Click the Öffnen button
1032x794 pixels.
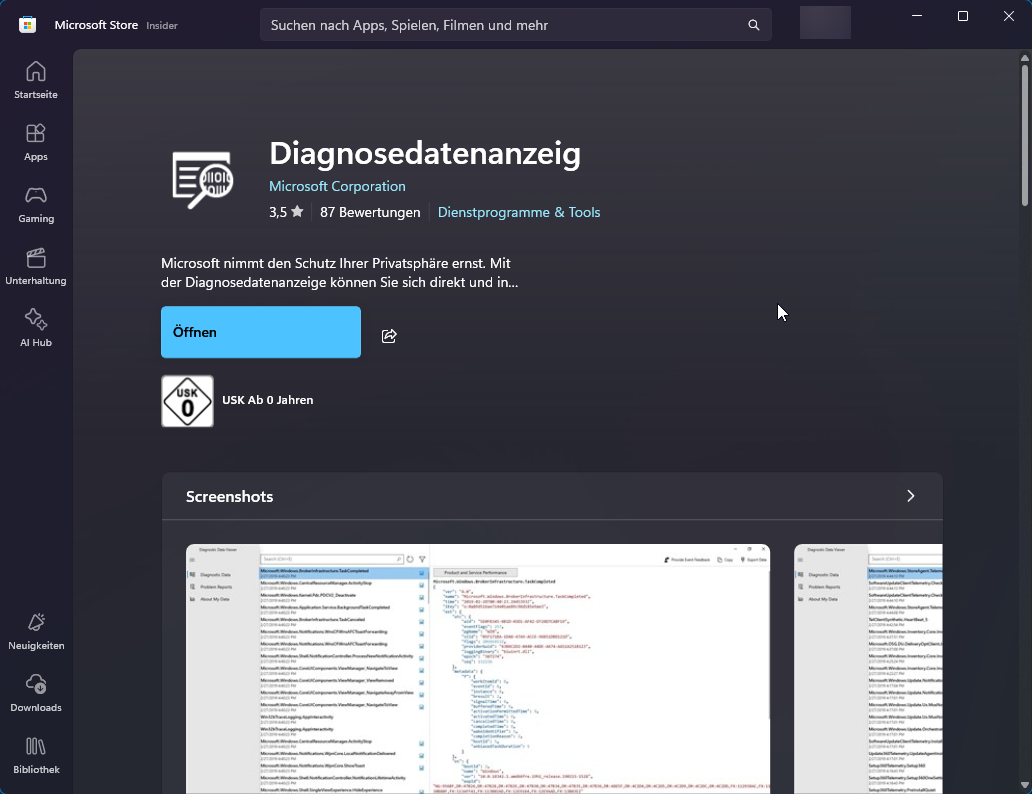click(261, 332)
